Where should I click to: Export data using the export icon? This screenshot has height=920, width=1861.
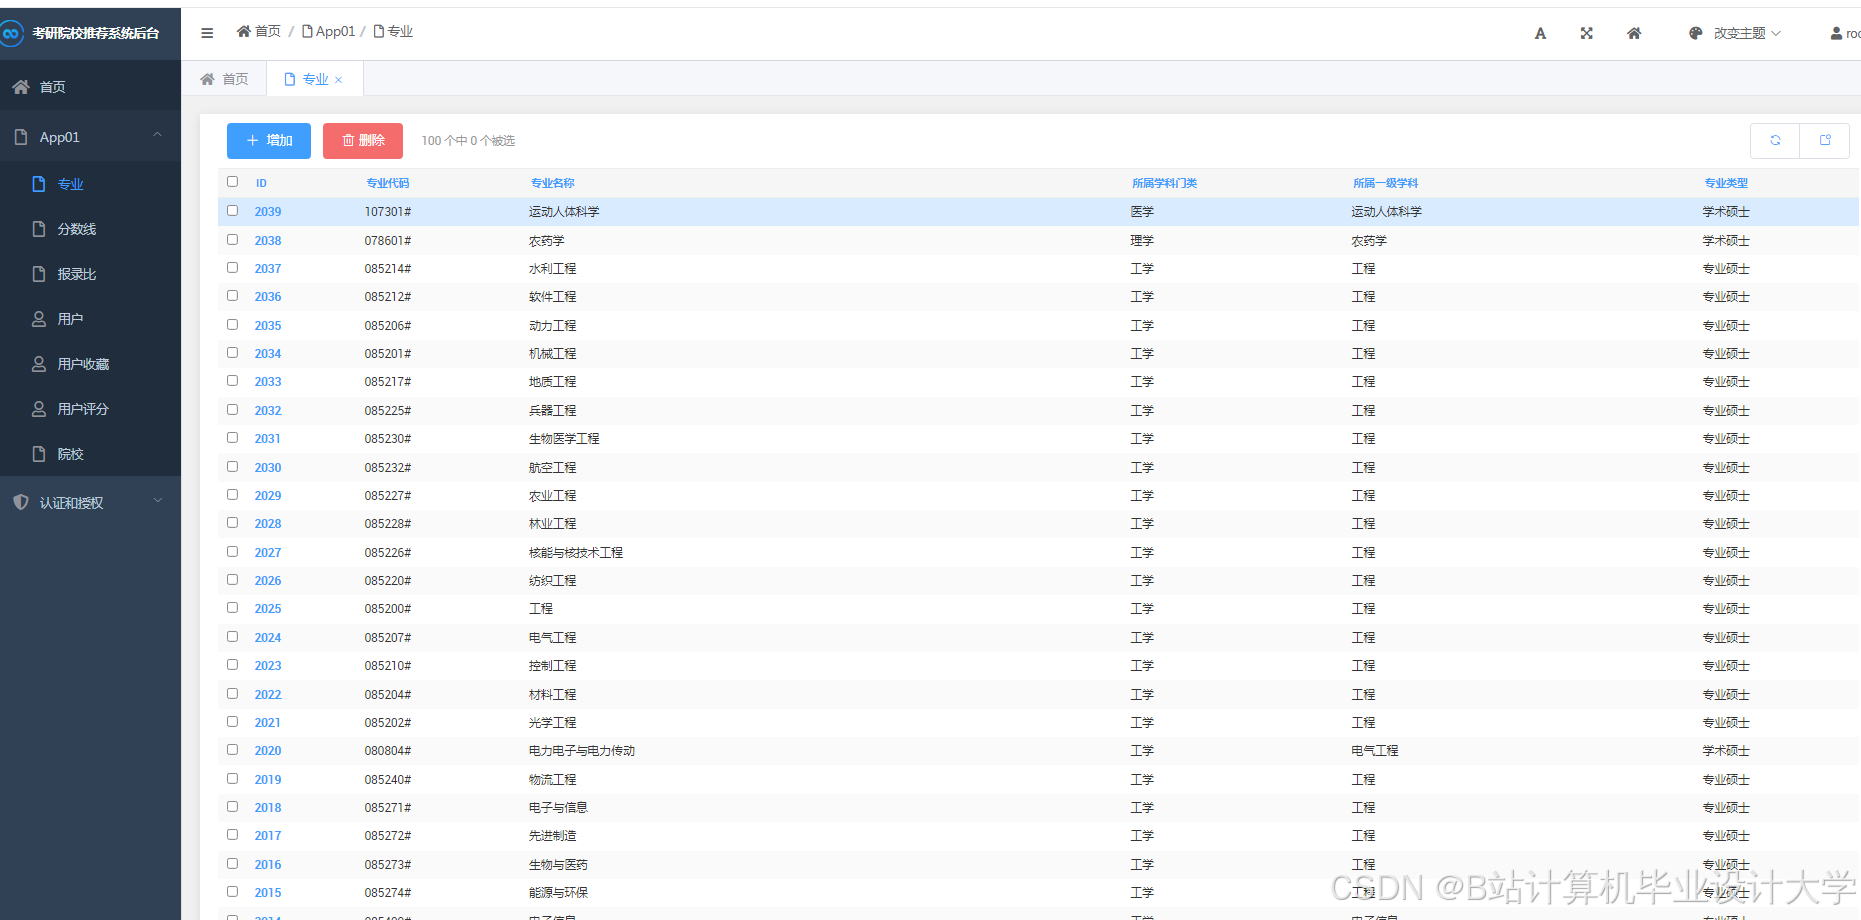(1825, 140)
